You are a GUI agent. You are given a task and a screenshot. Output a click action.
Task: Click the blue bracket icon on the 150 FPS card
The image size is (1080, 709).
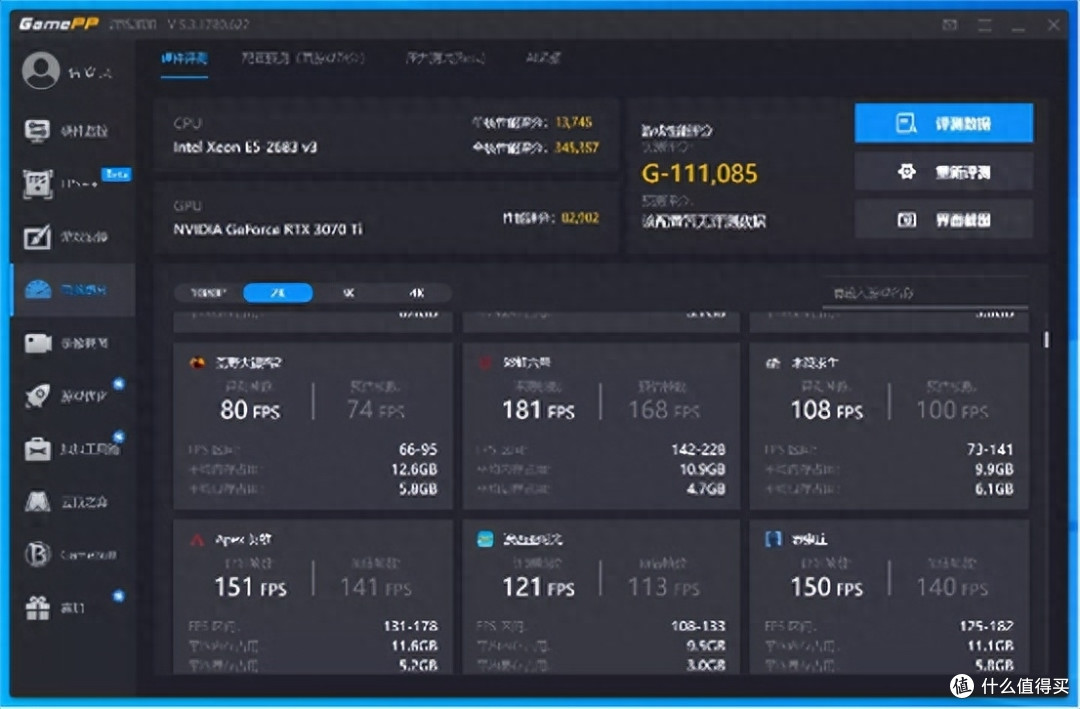(774, 539)
